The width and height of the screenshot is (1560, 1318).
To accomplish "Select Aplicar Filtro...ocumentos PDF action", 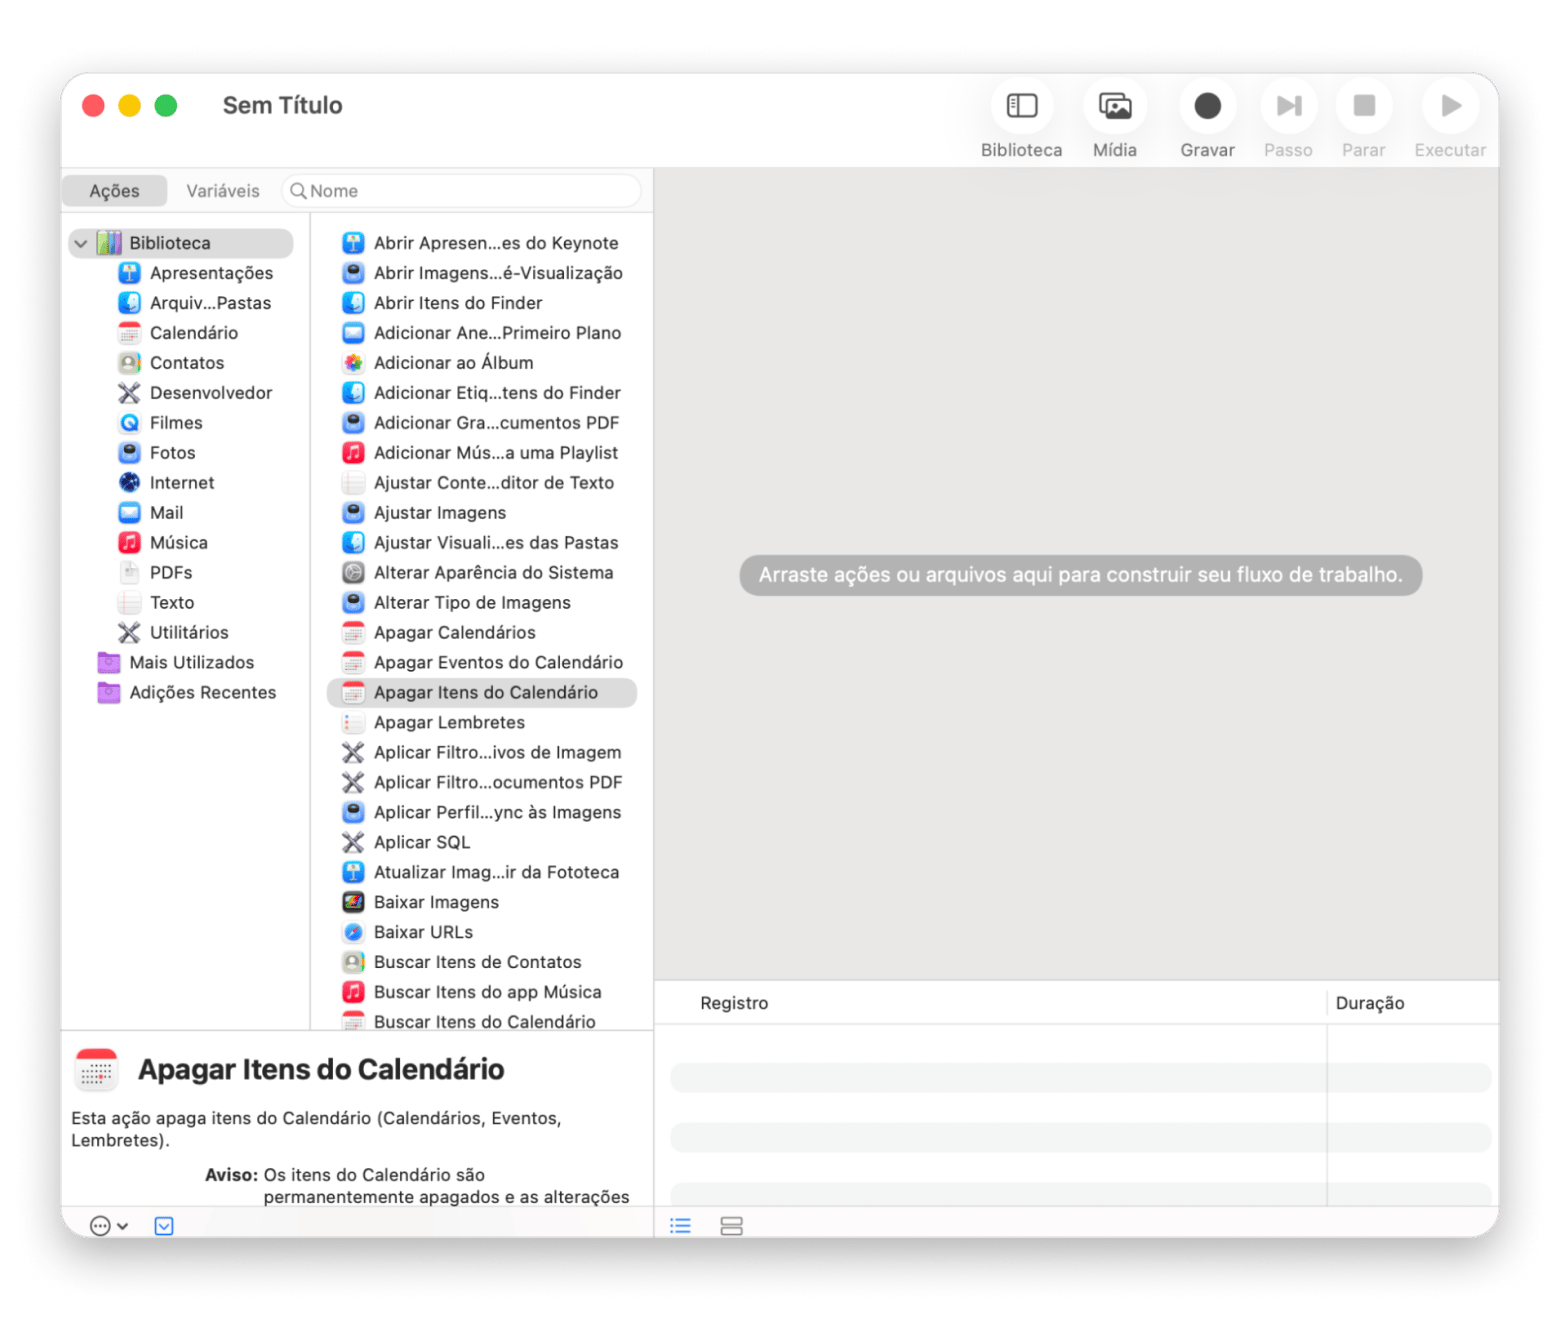I will (x=481, y=783).
